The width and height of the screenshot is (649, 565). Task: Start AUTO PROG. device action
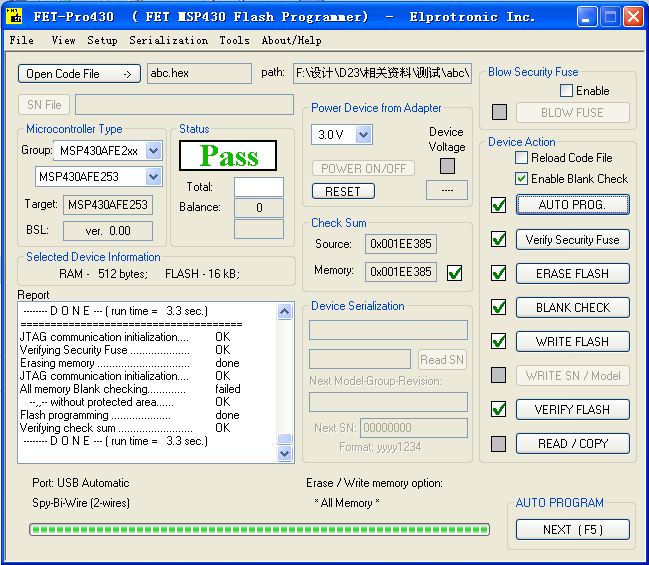pyautogui.click(x=573, y=204)
